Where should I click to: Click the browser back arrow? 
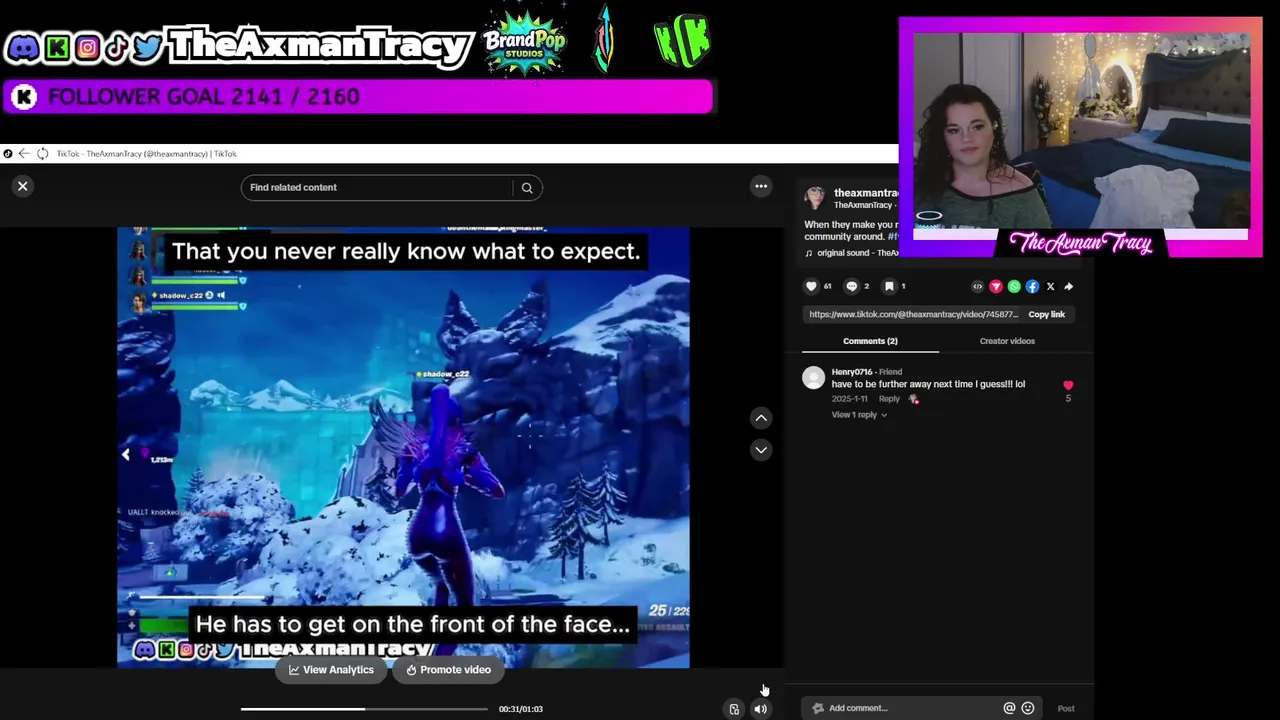24,153
